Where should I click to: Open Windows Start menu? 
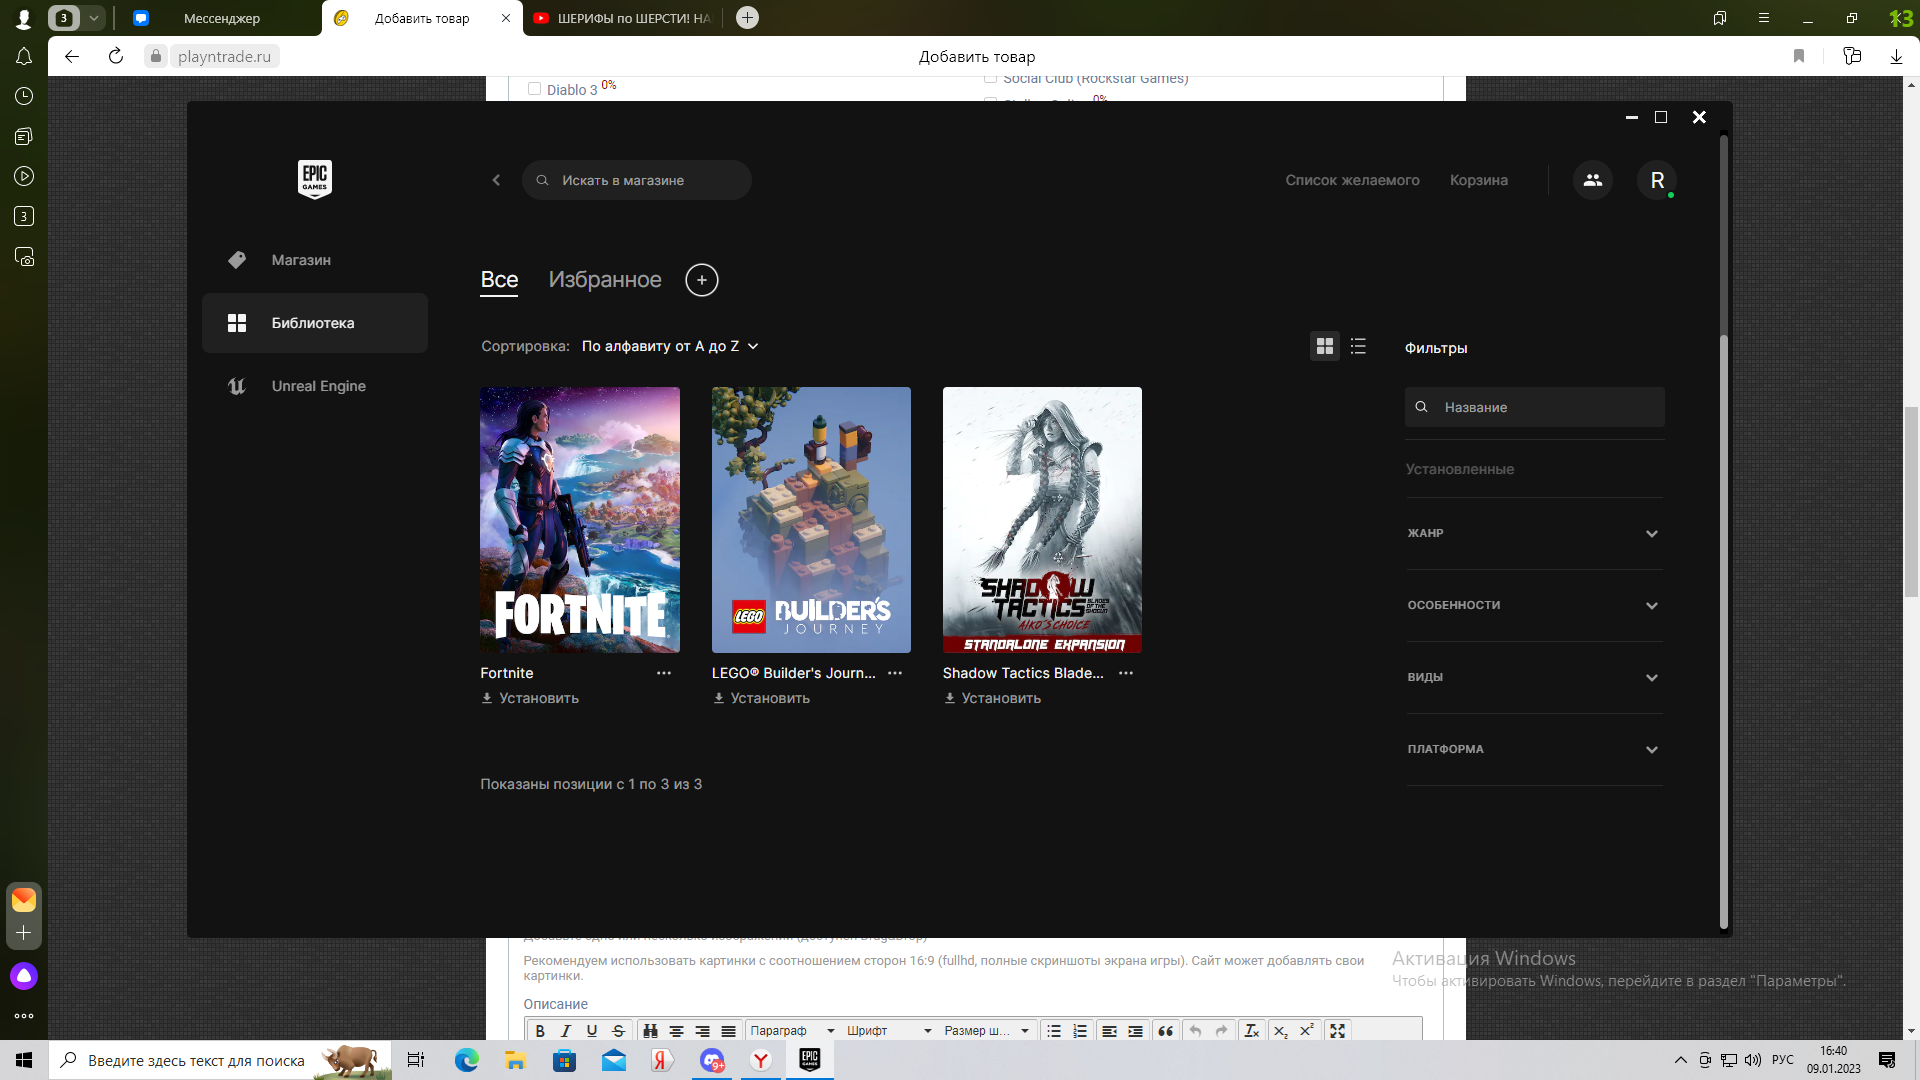24,1060
